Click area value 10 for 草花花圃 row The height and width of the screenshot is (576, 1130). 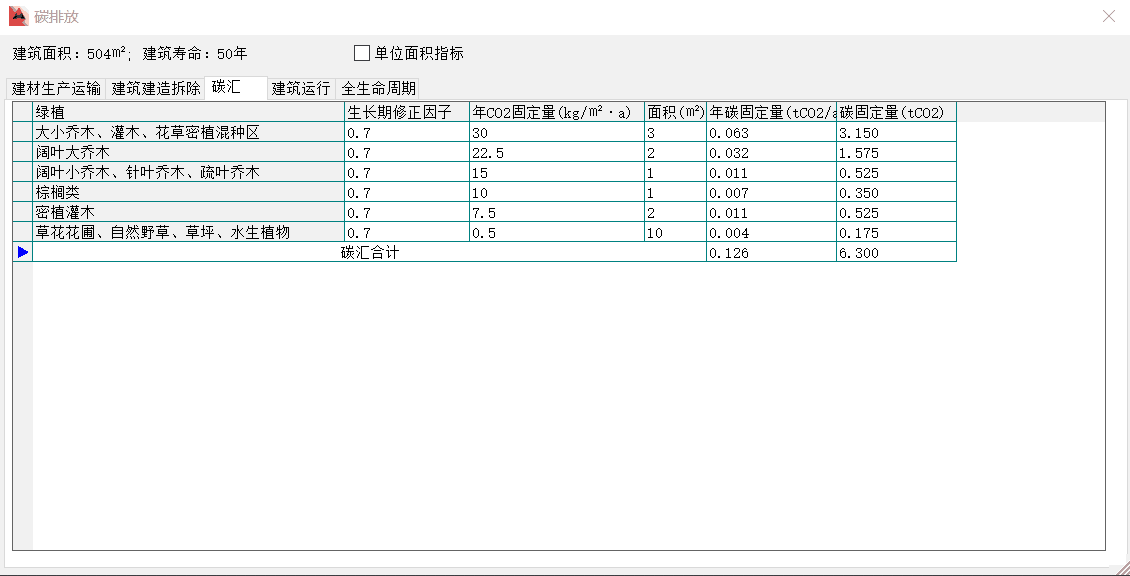pyautogui.click(x=675, y=233)
